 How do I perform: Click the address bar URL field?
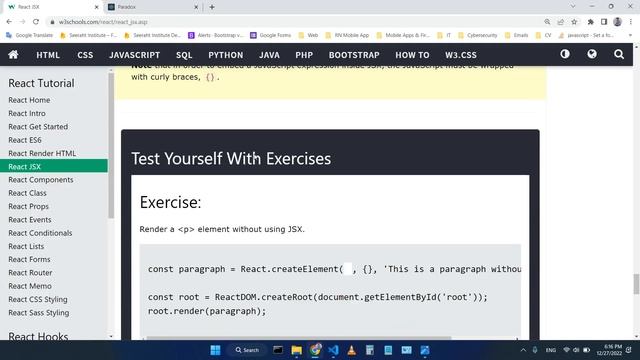point(294,22)
